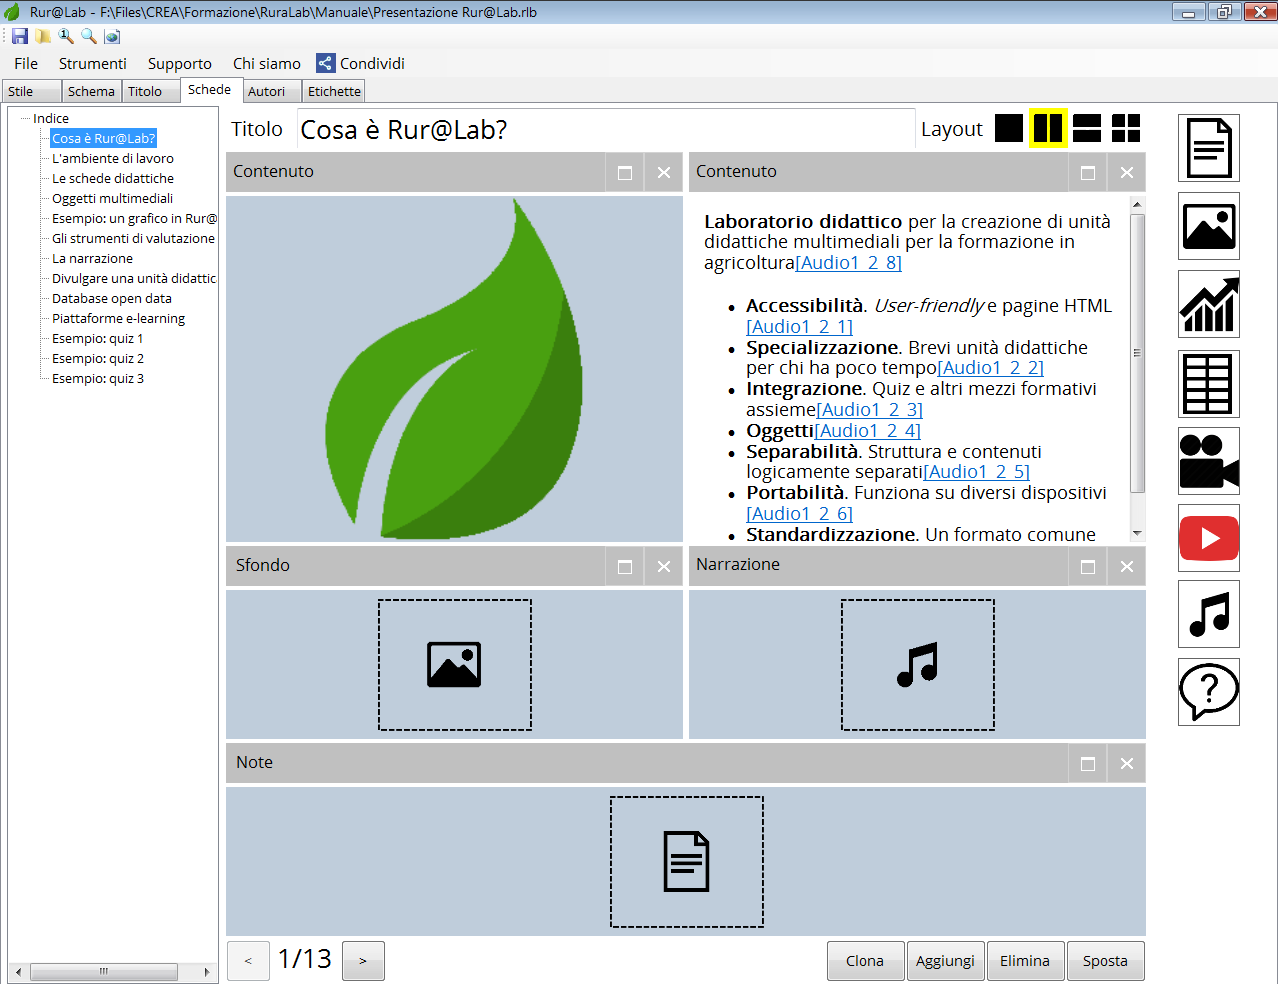Open the Strumenti menu
Image resolution: width=1278 pixels, height=984 pixels.
(x=93, y=63)
